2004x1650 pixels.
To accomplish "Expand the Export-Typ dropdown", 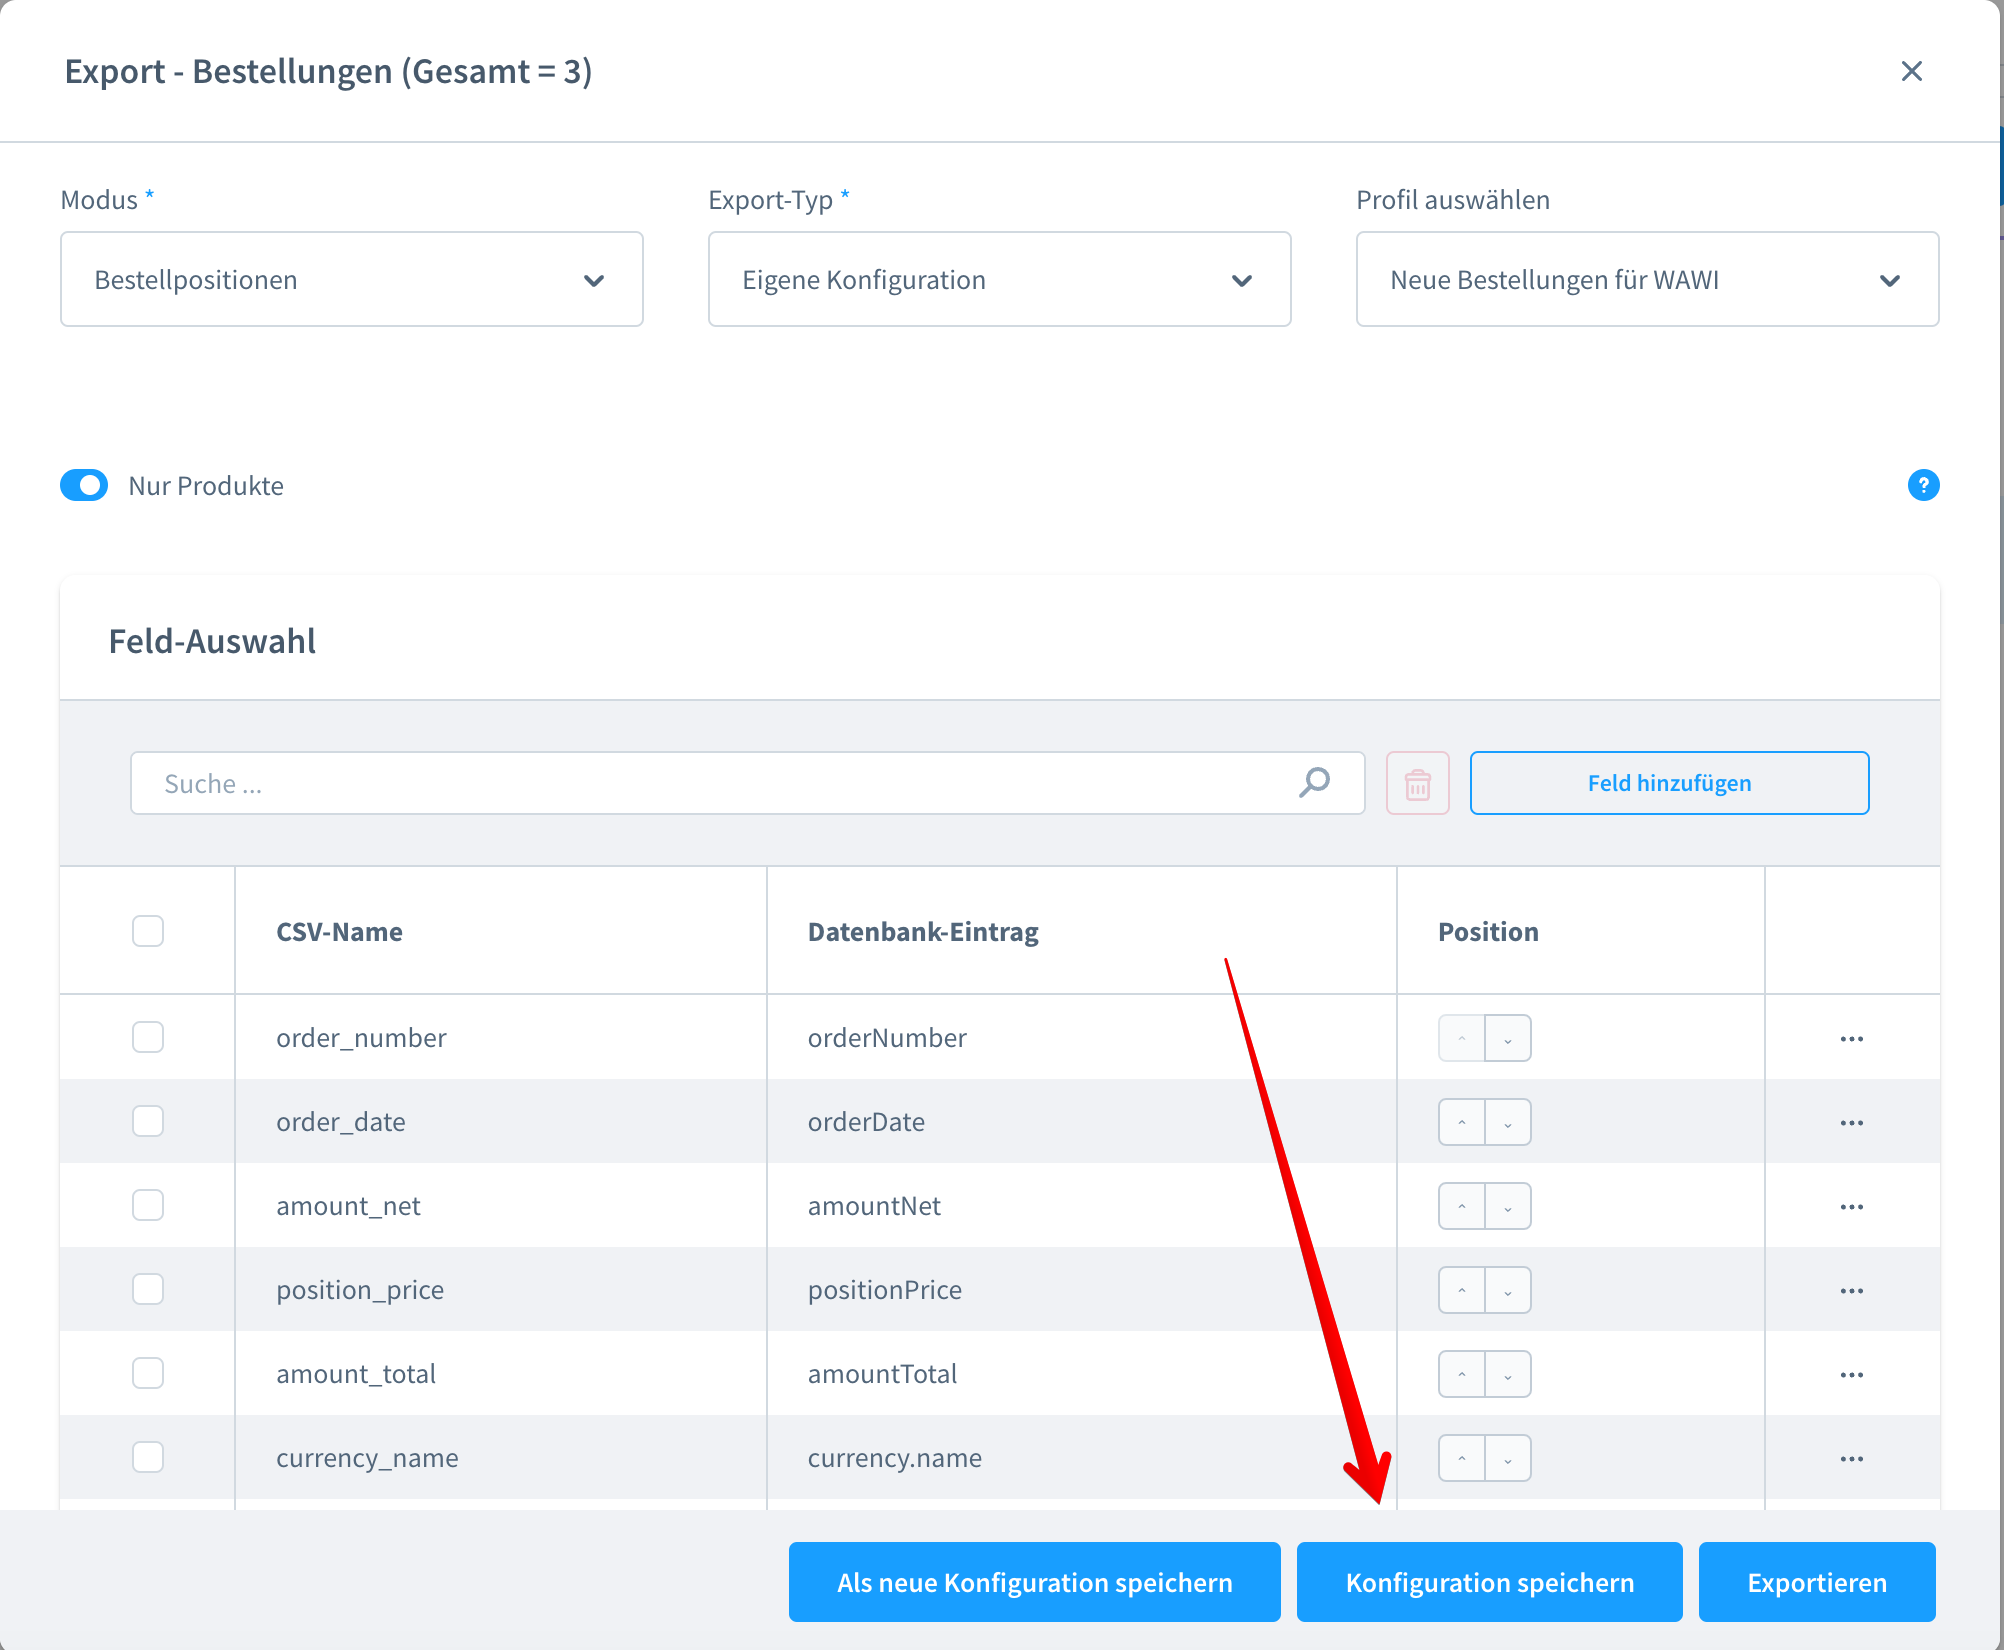I will pyautogui.click(x=999, y=280).
